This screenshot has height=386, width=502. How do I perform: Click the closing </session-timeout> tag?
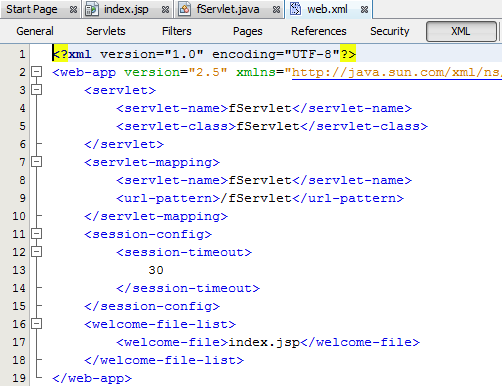[188, 288]
